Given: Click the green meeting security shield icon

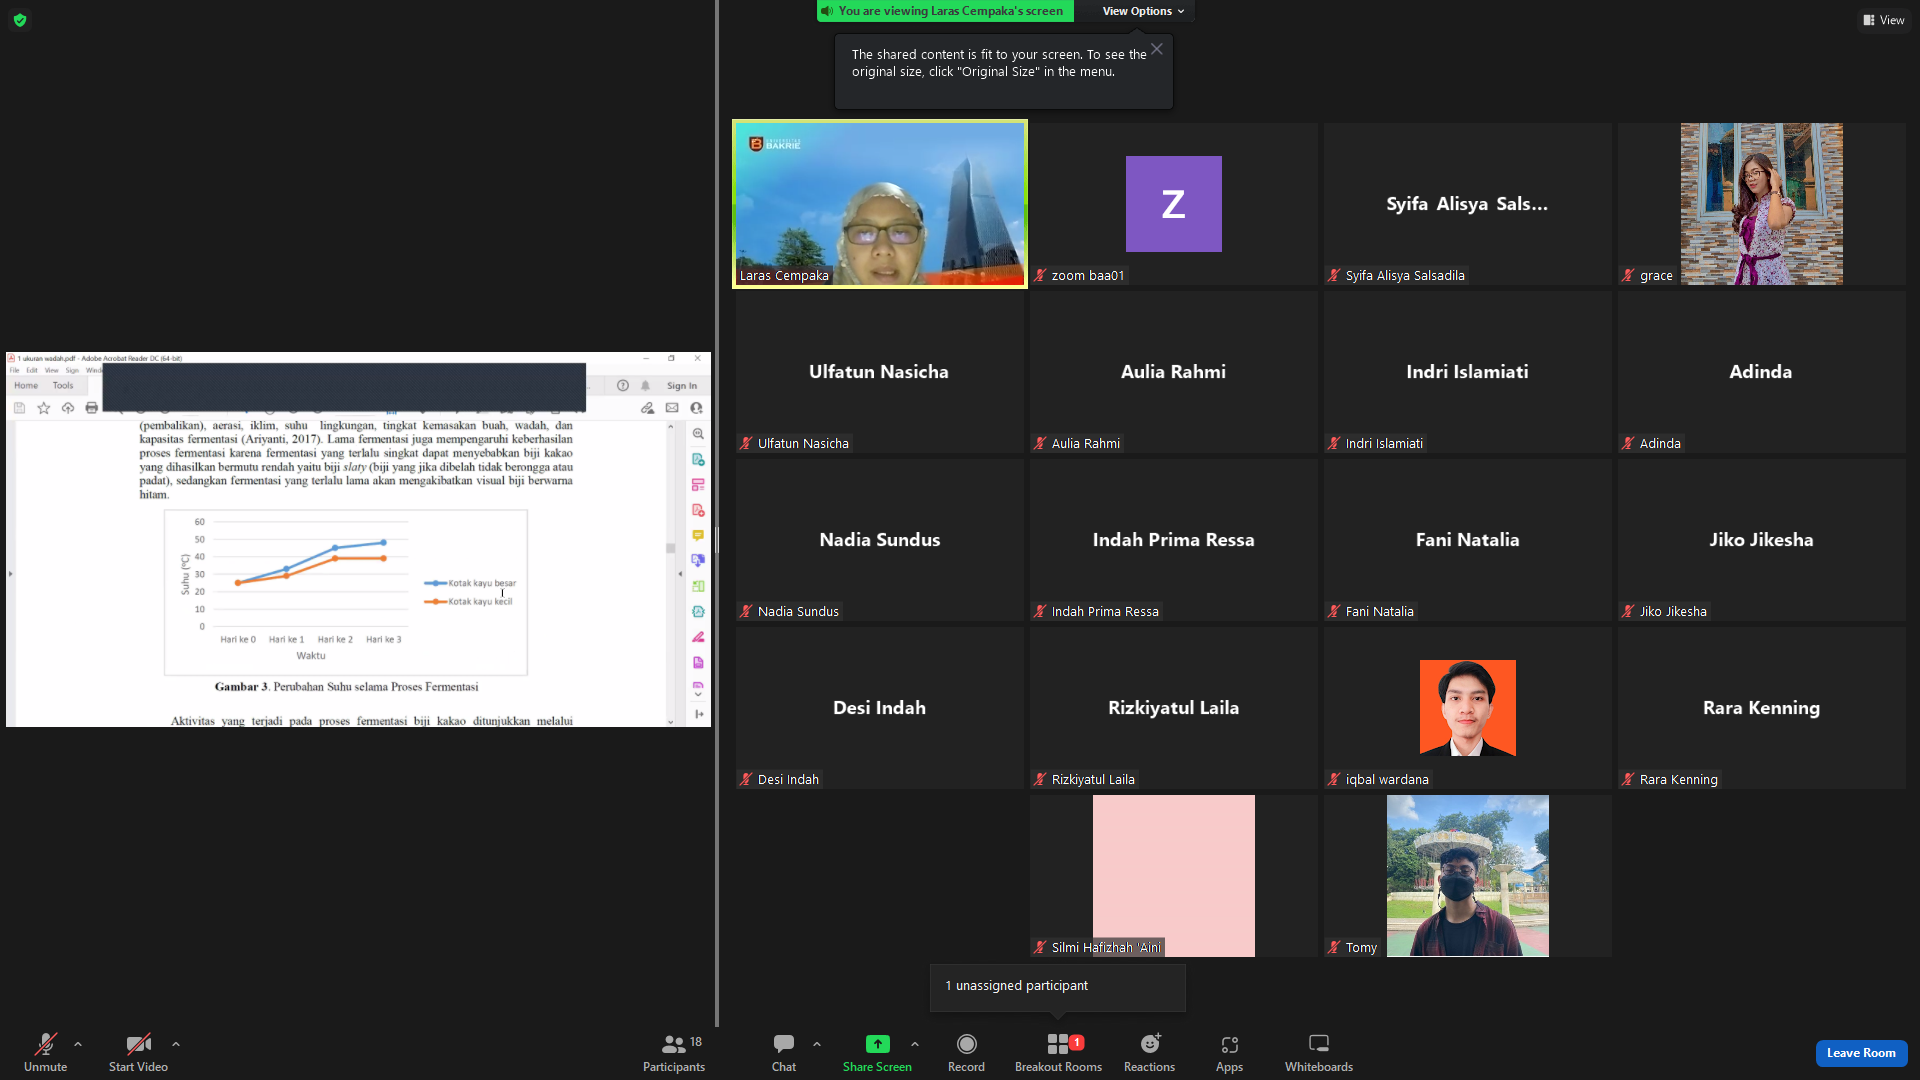Looking at the screenshot, I should point(20,20).
